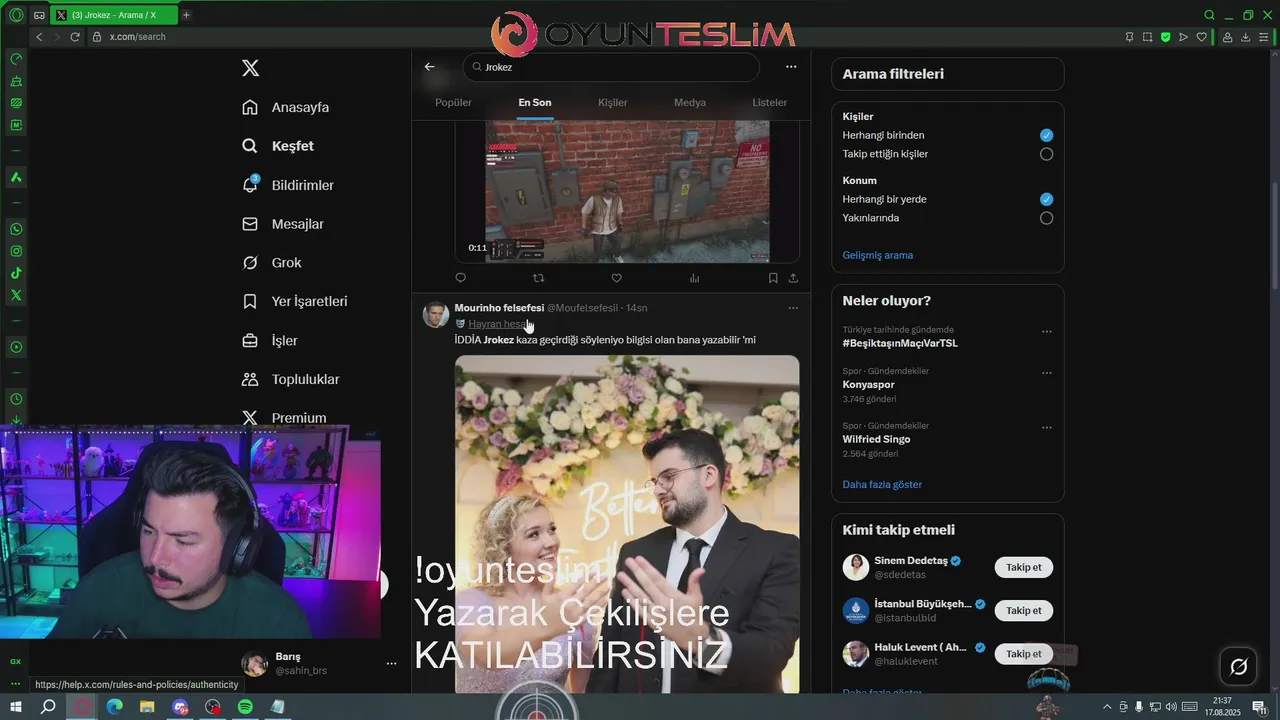The height and width of the screenshot is (720, 1280).
Task: Select Yakınlarında radio option
Action: [1046, 218]
